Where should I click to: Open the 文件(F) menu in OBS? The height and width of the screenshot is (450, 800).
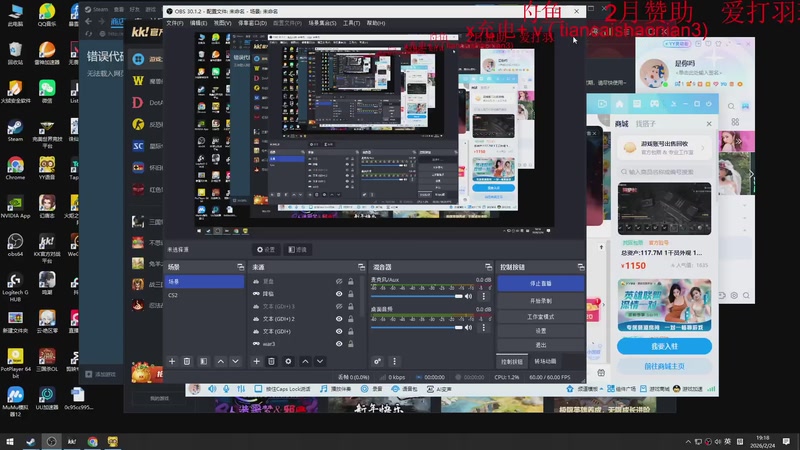[174, 23]
